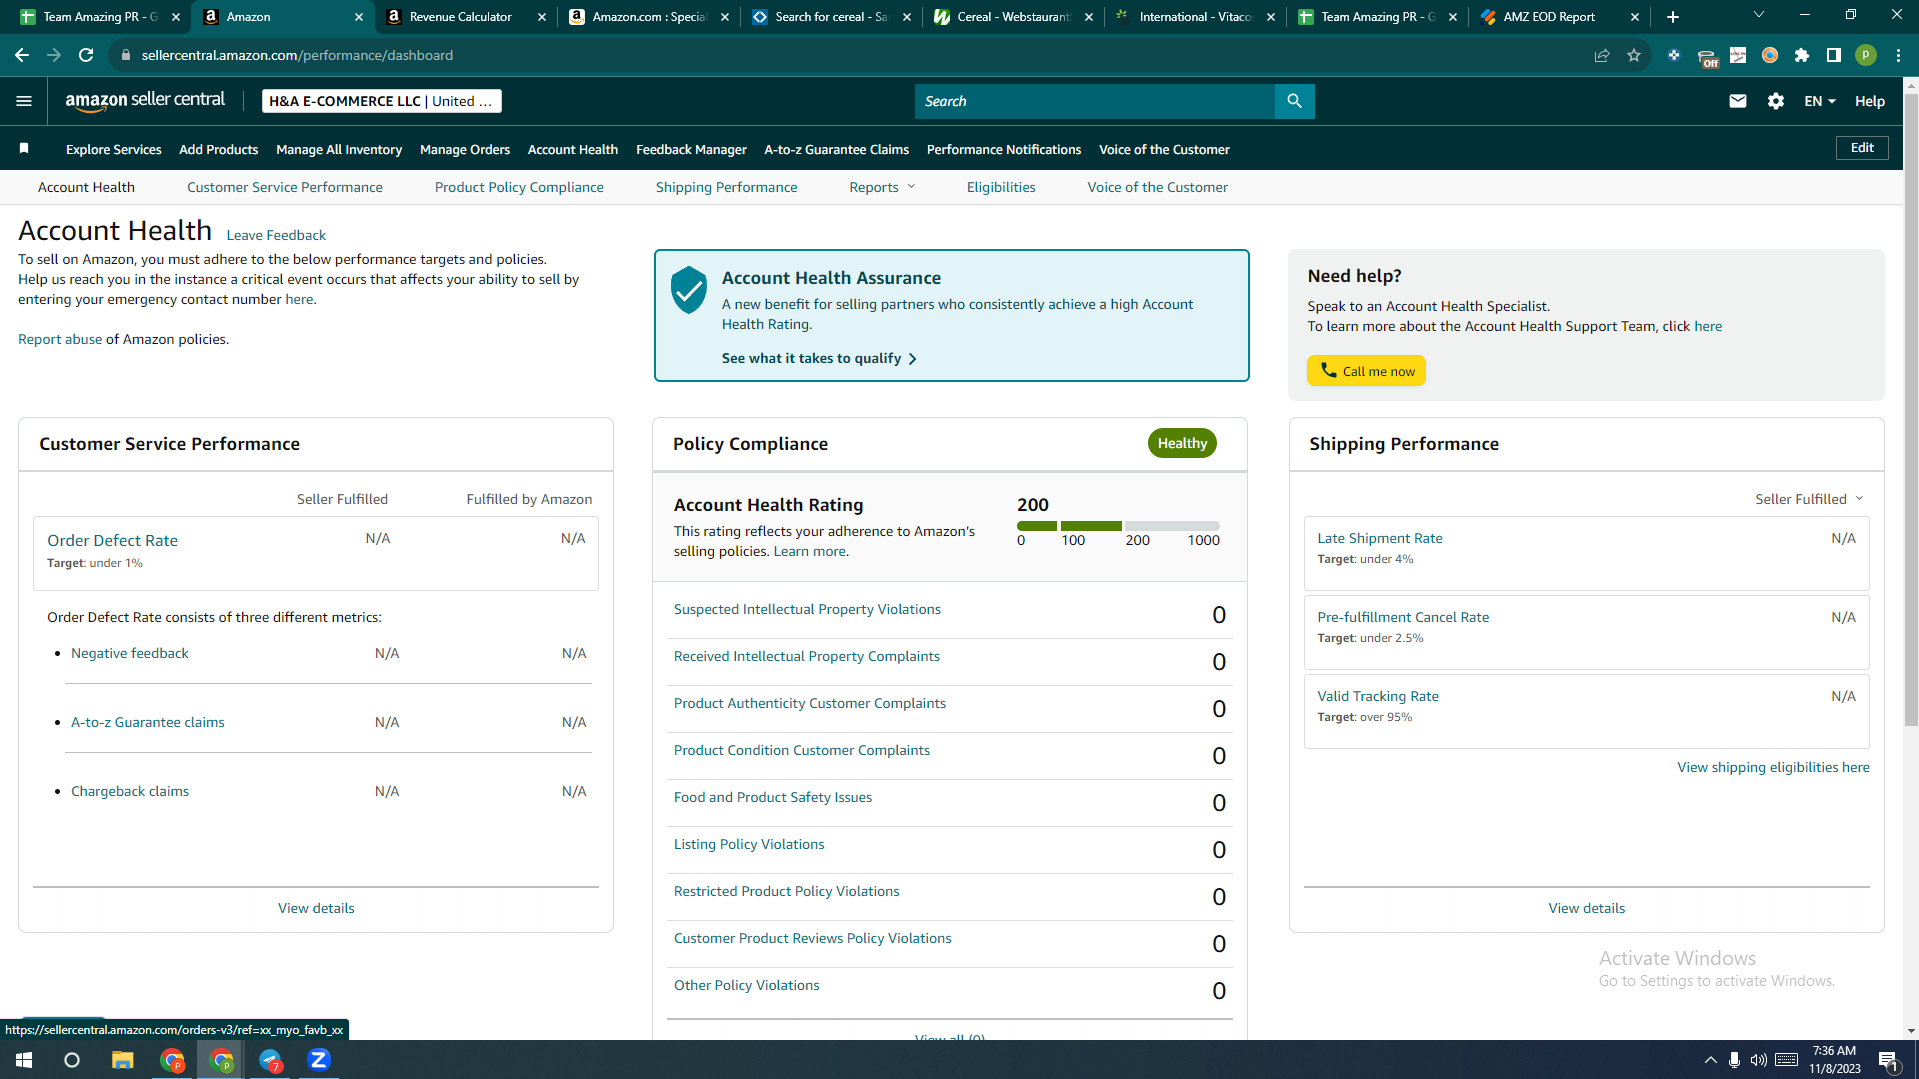Open the H&A E-COMMERCE LLC account switcher

coord(381,101)
